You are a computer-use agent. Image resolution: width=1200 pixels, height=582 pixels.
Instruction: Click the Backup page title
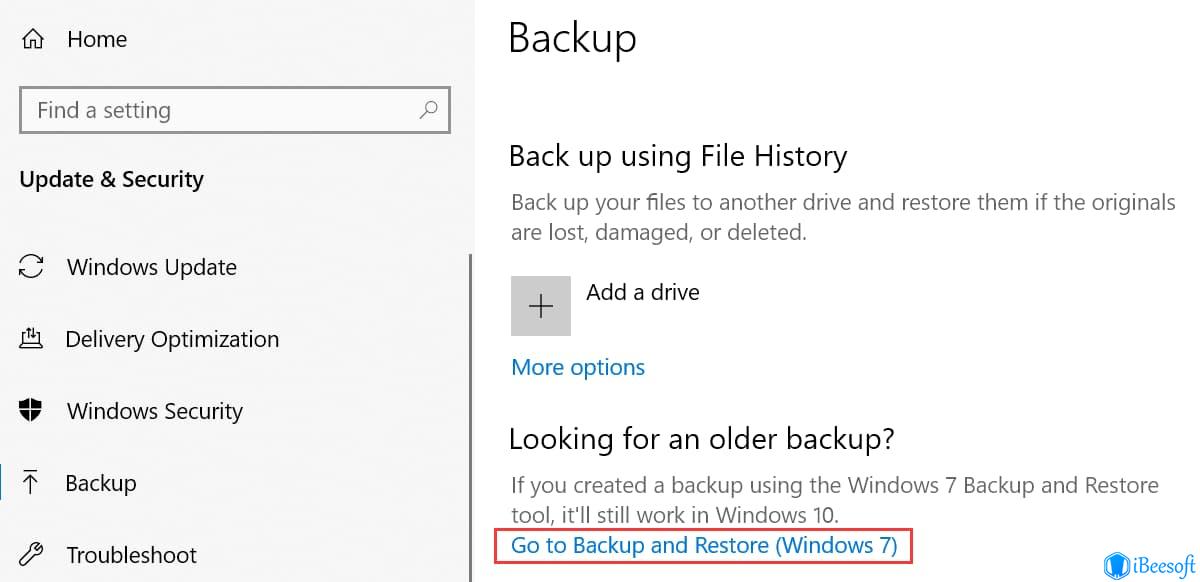tap(573, 38)
